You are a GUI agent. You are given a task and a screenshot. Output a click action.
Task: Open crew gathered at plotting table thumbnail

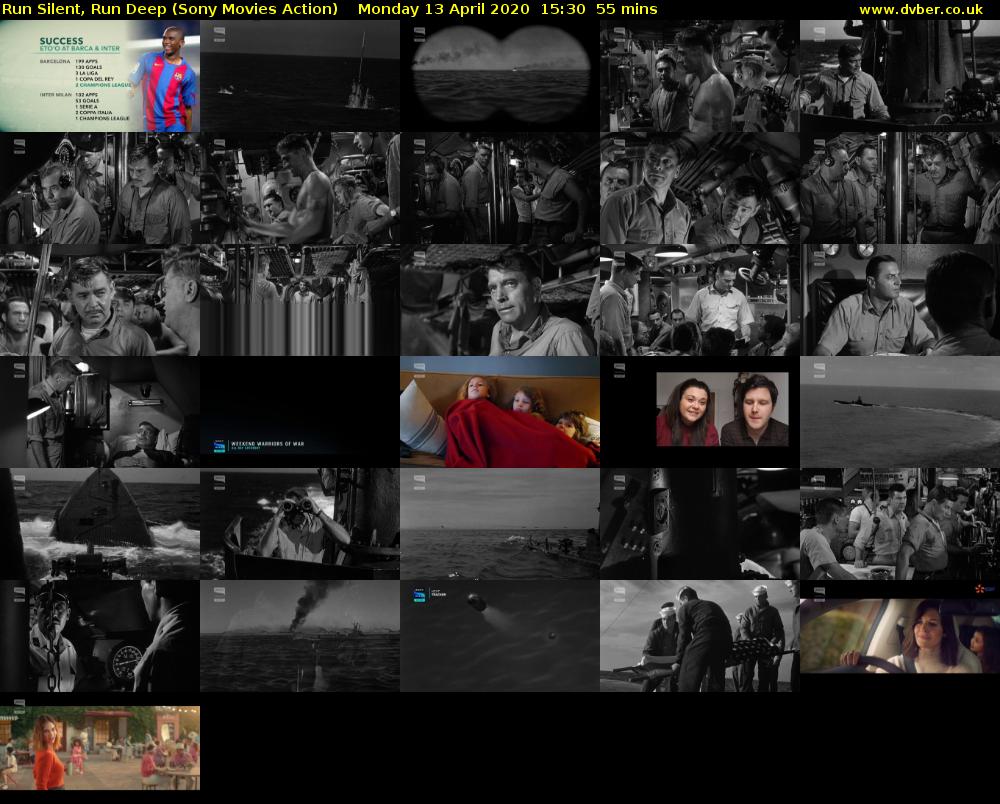point(900,524)
